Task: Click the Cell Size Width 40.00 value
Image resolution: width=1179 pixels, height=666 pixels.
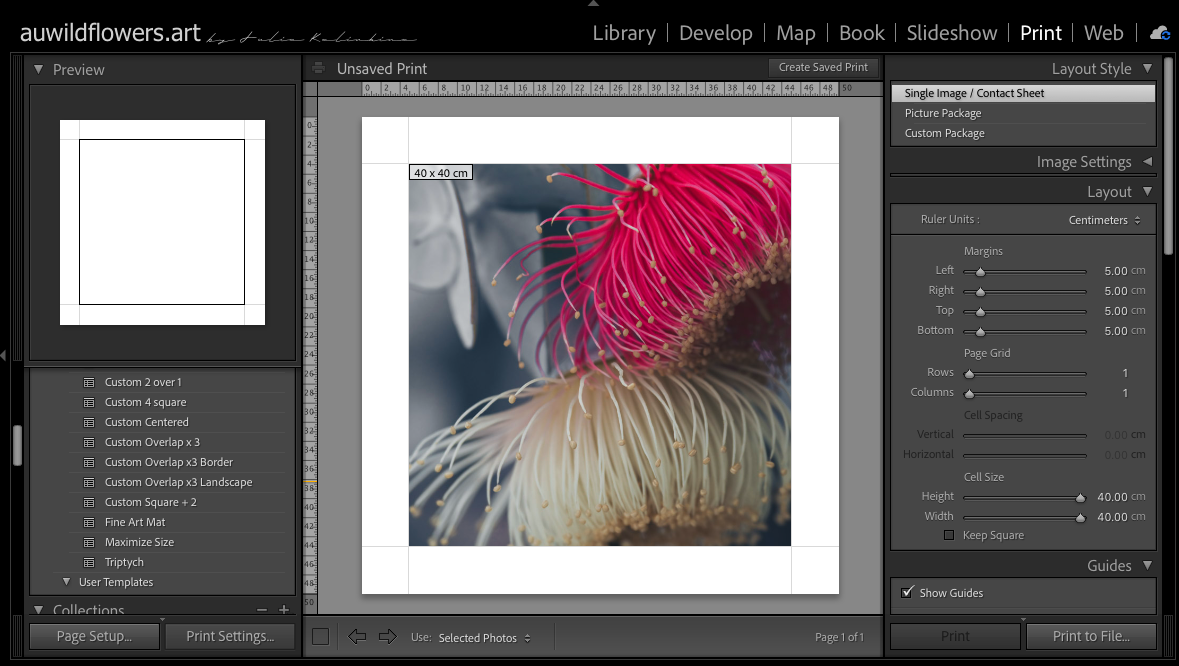Action: pos(1112,517)
